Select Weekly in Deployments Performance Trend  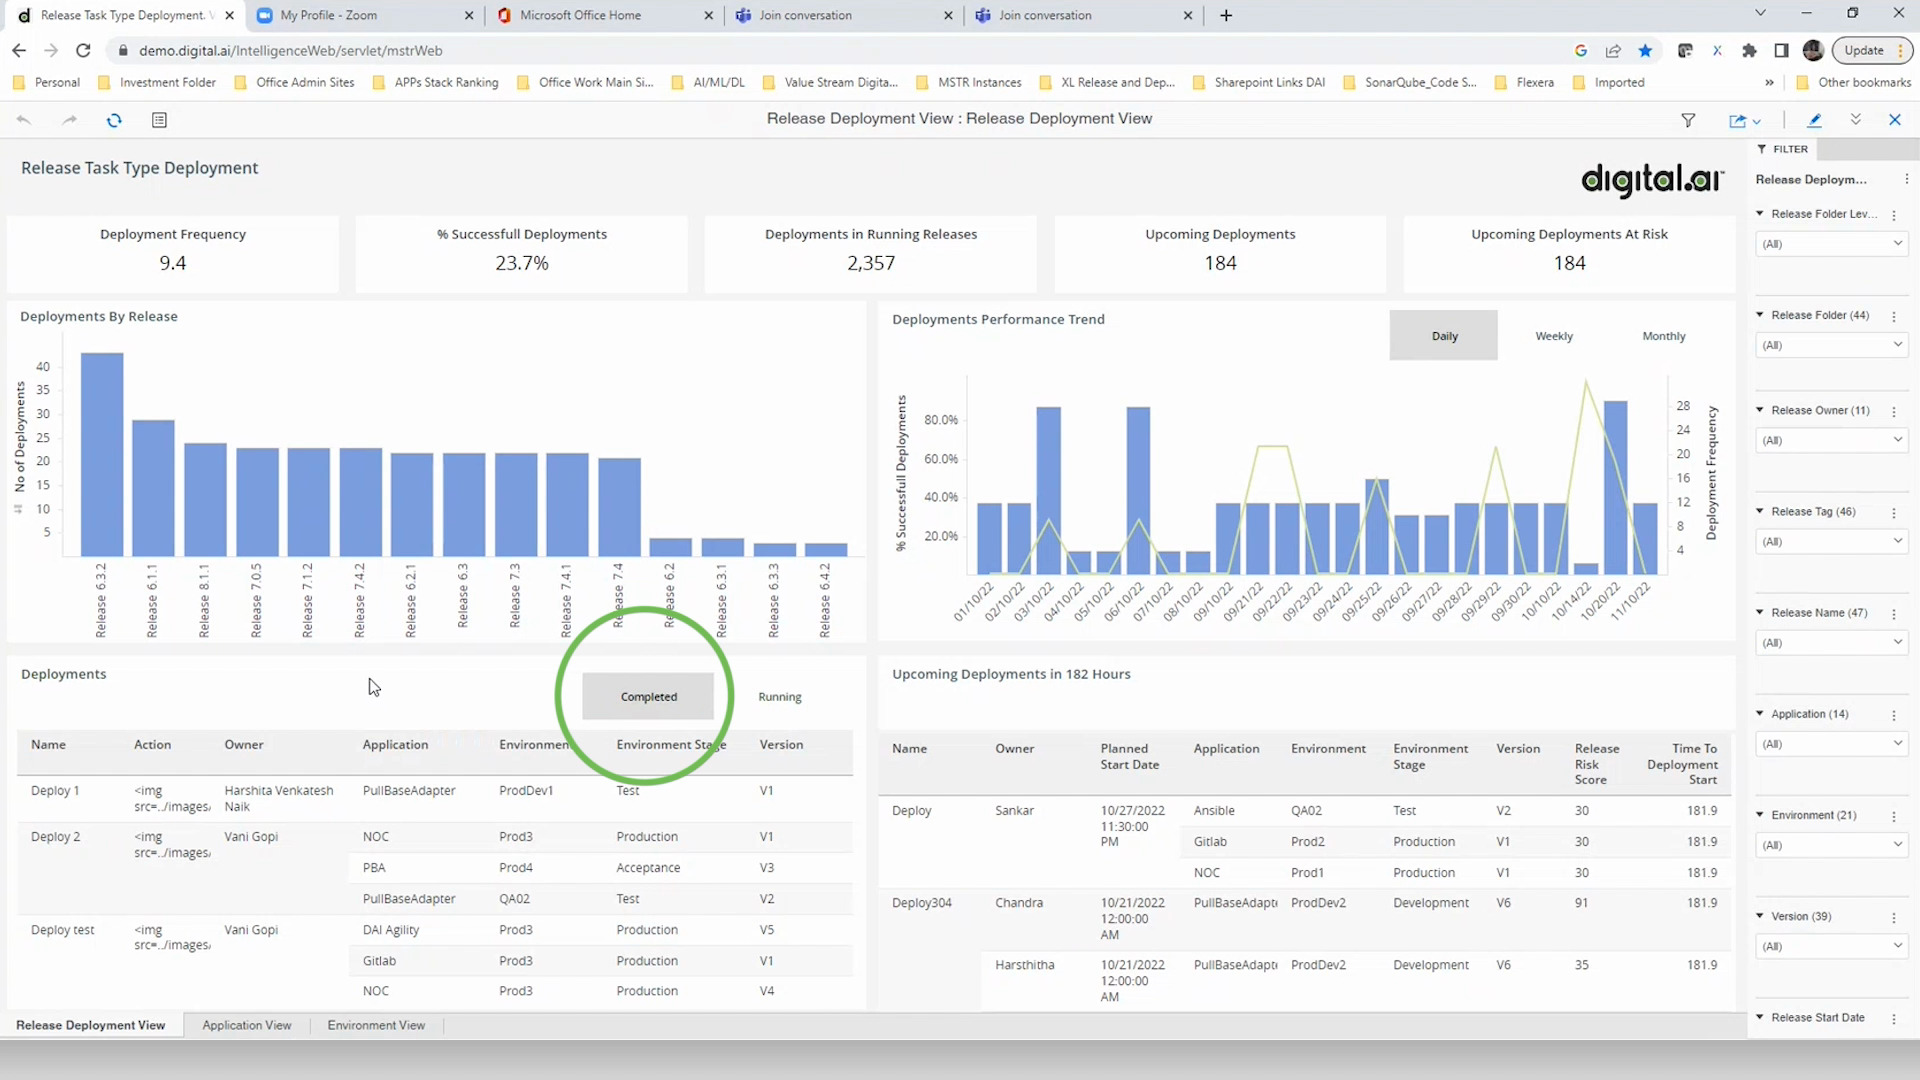pyautogui.click(x=1553, y=336)
